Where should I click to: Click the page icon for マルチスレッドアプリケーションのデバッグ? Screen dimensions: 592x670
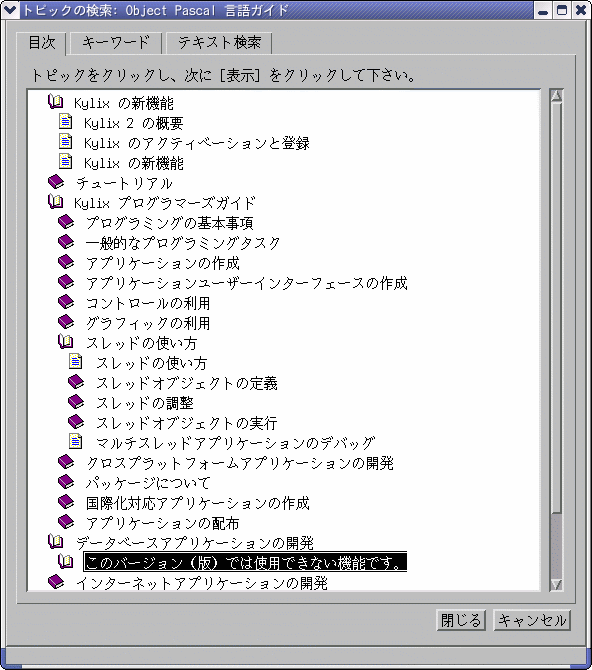[x=76, y=441]
